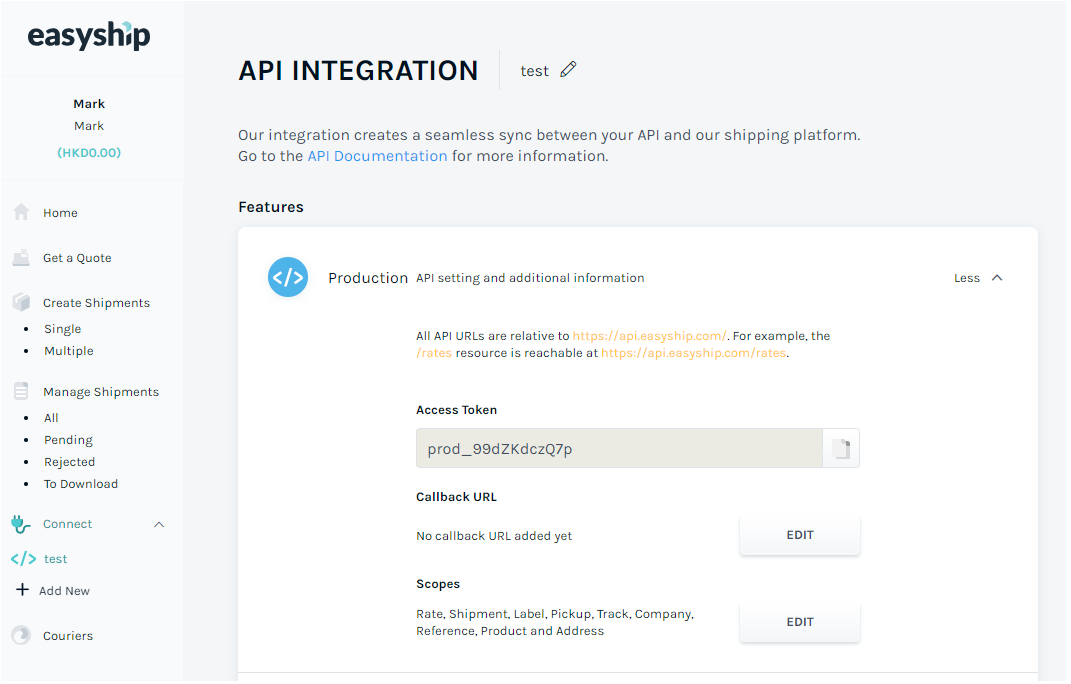The height and width of the screenshot is (684, 1071).
Task: Click the Access Token field
Action: 619,448
